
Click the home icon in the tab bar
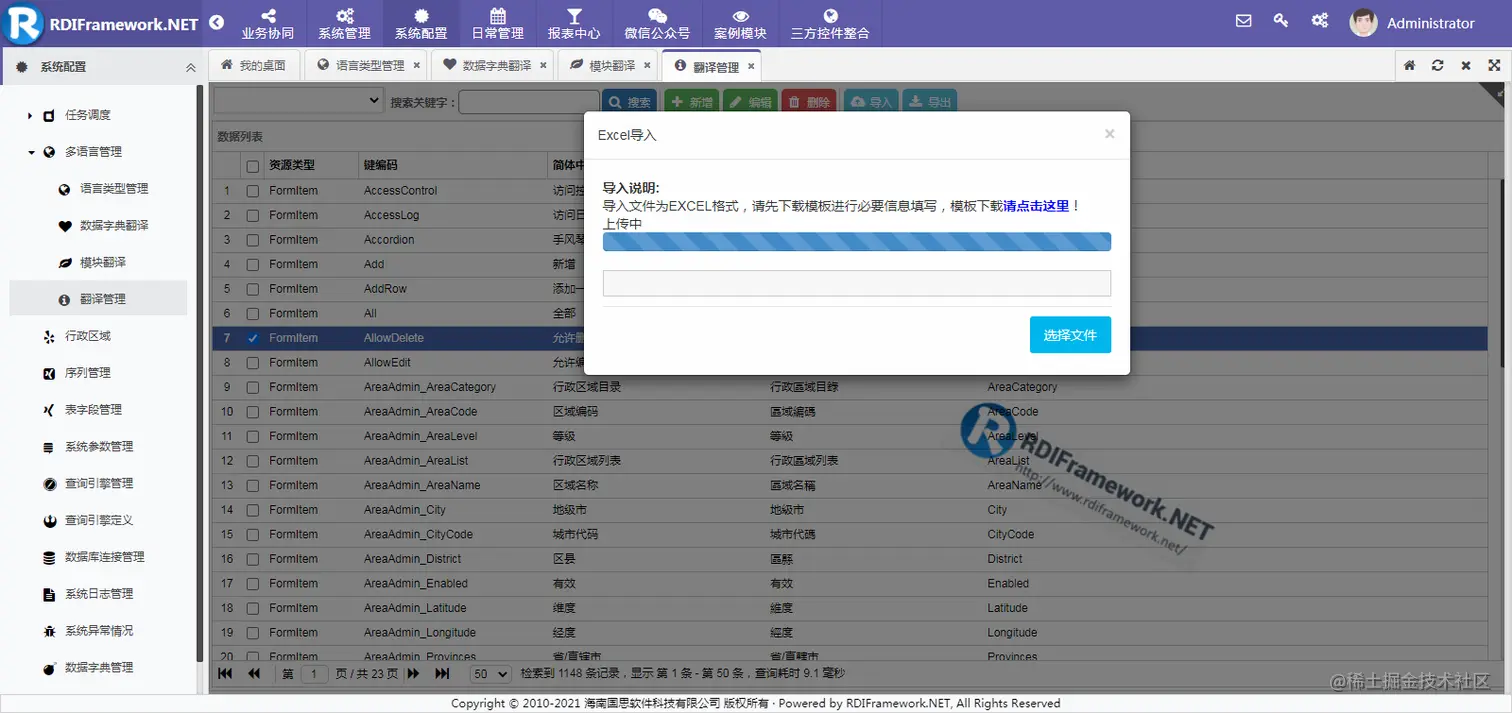[x=1408, y=64]
